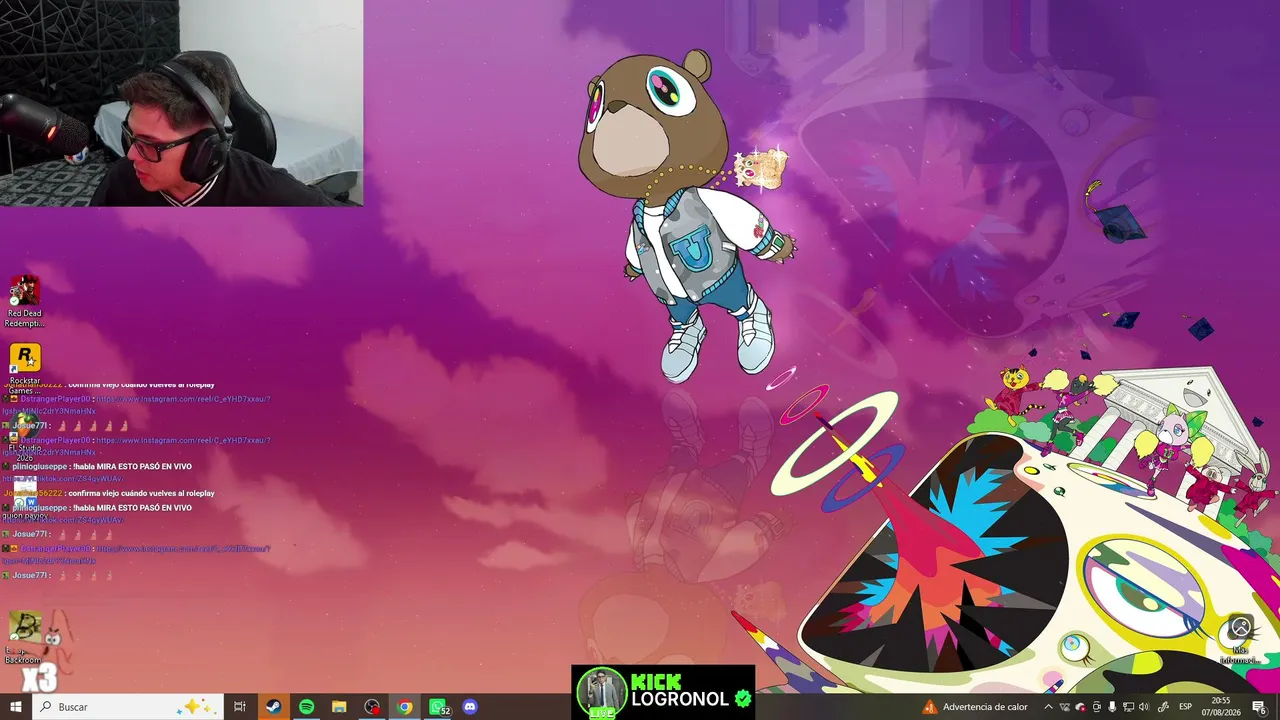Select the guion Word document on desktop
Screen dimensions: 1280x720
click(24, 499)
